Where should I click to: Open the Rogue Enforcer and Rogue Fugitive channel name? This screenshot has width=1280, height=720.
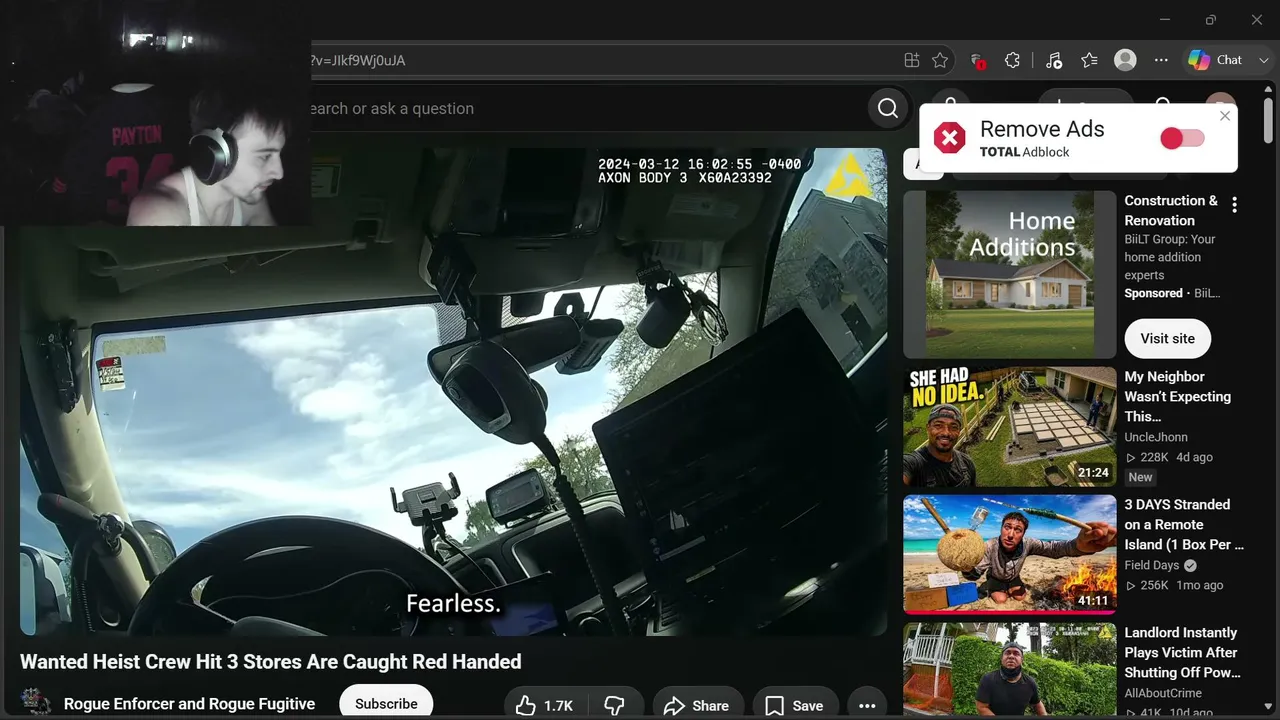[x=189, y=704]
